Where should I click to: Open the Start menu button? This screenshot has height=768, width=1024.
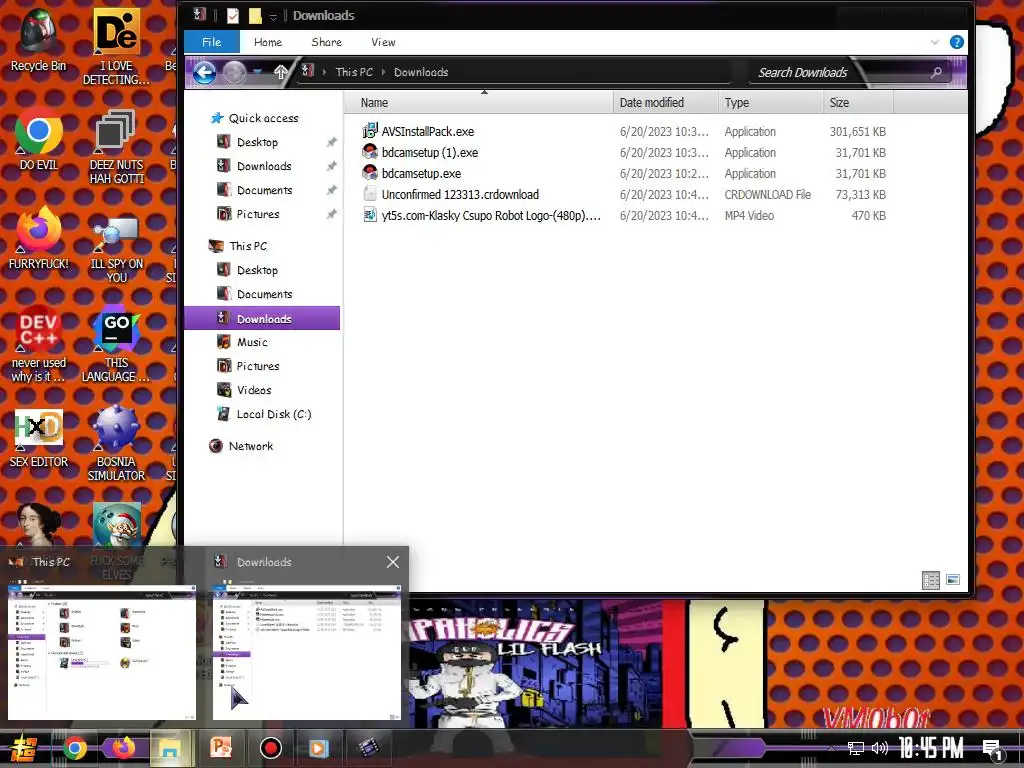[x=23, y=748]
